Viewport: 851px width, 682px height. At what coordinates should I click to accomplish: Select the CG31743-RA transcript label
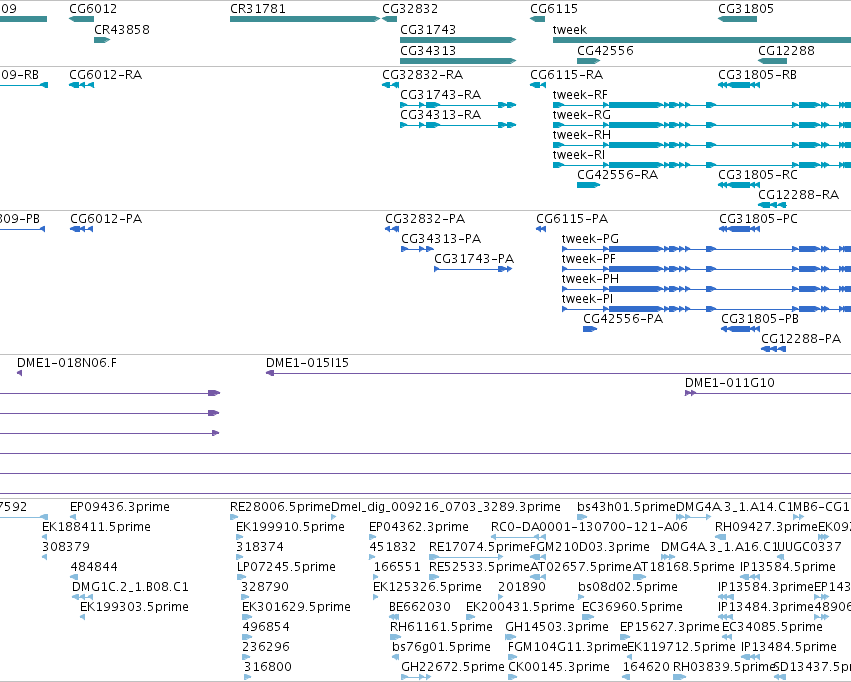coord(441,94)
